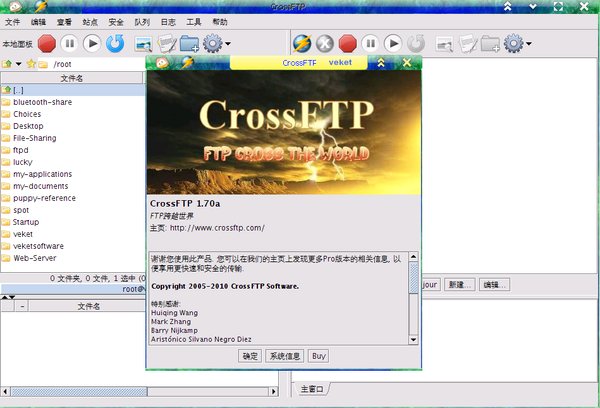Click remote panel lightning connect icon
This screenshot has height=408, width=600.
302,44
